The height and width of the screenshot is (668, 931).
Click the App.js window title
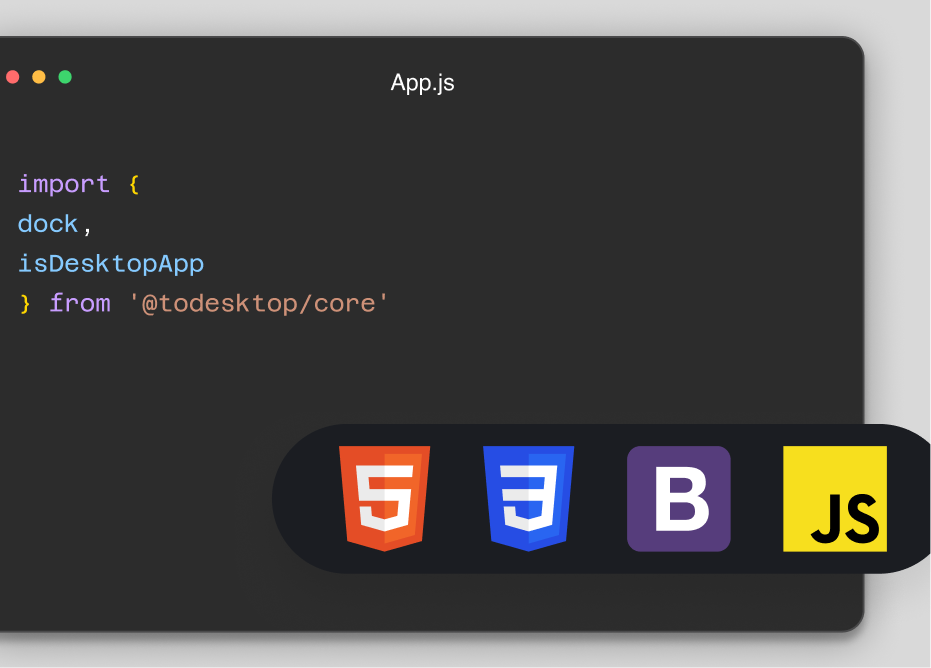[422, 83]
